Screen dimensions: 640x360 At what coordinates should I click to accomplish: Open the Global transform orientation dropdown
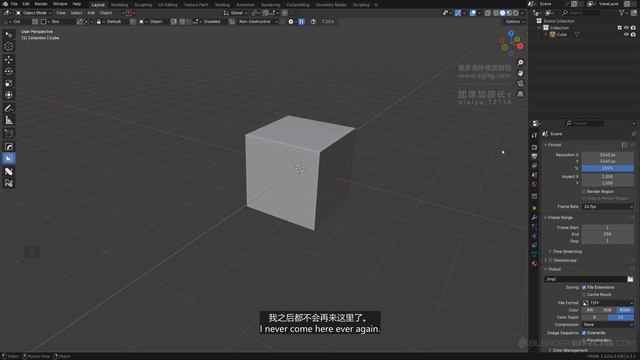[236, 13]
